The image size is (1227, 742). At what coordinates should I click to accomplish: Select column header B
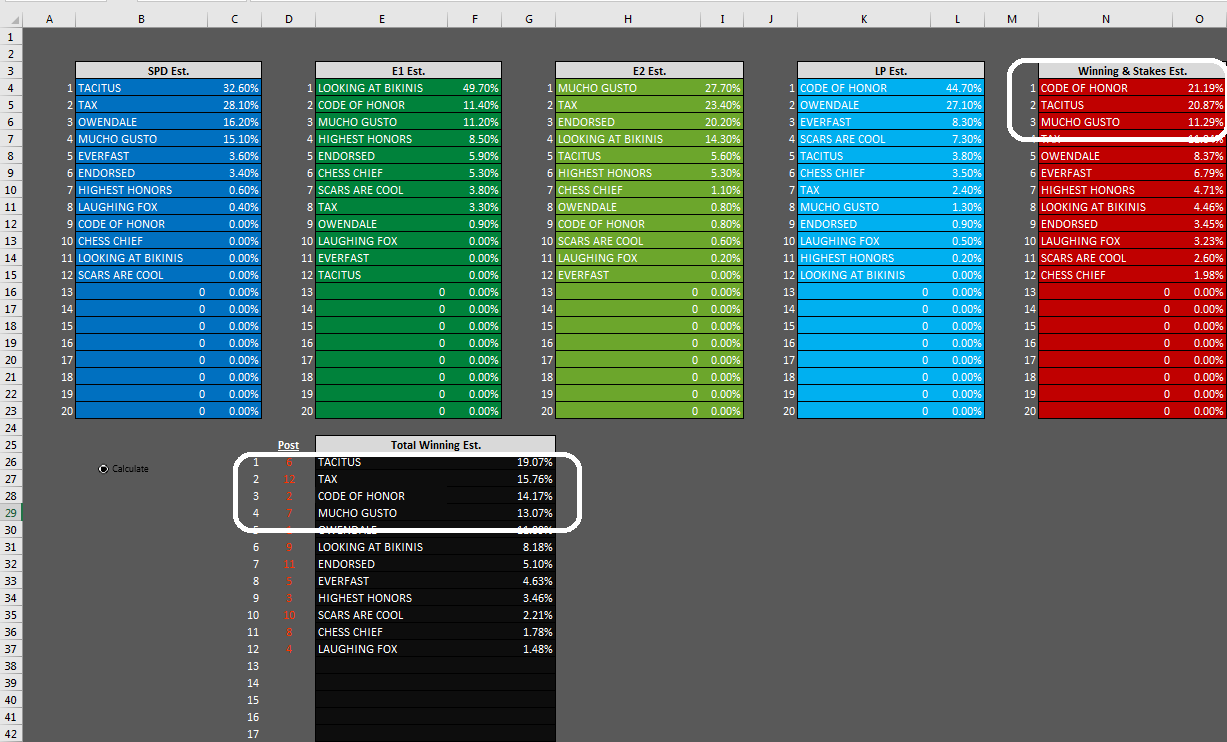[x=141, y=19]
